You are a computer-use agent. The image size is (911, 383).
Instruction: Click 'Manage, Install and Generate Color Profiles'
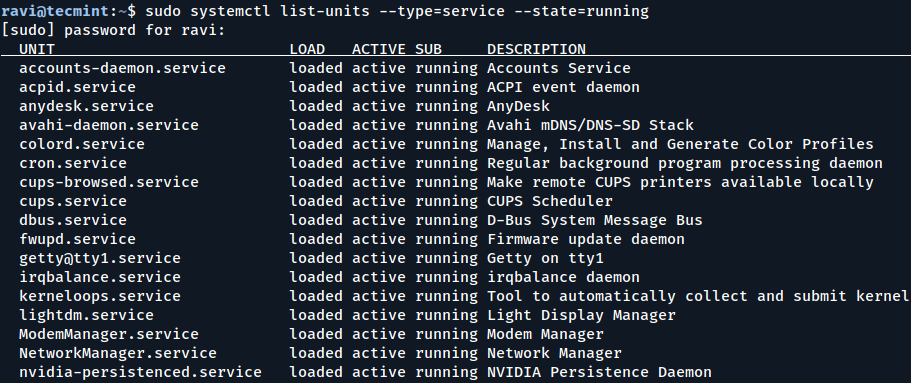[680, 144]
